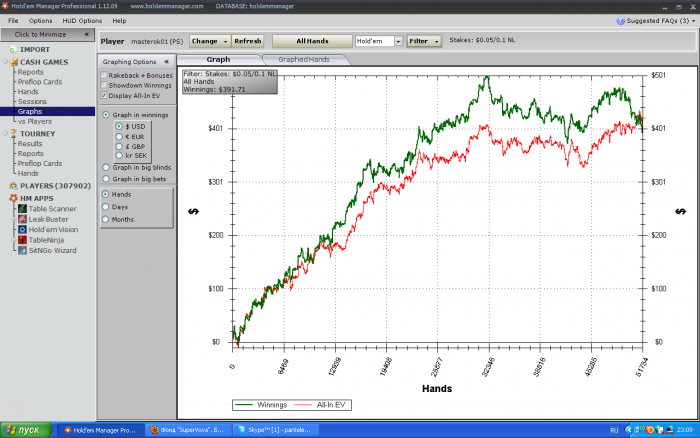Click Hold'em Manager title bar logo
The image size is (700, 438).
tap(5, 6)
